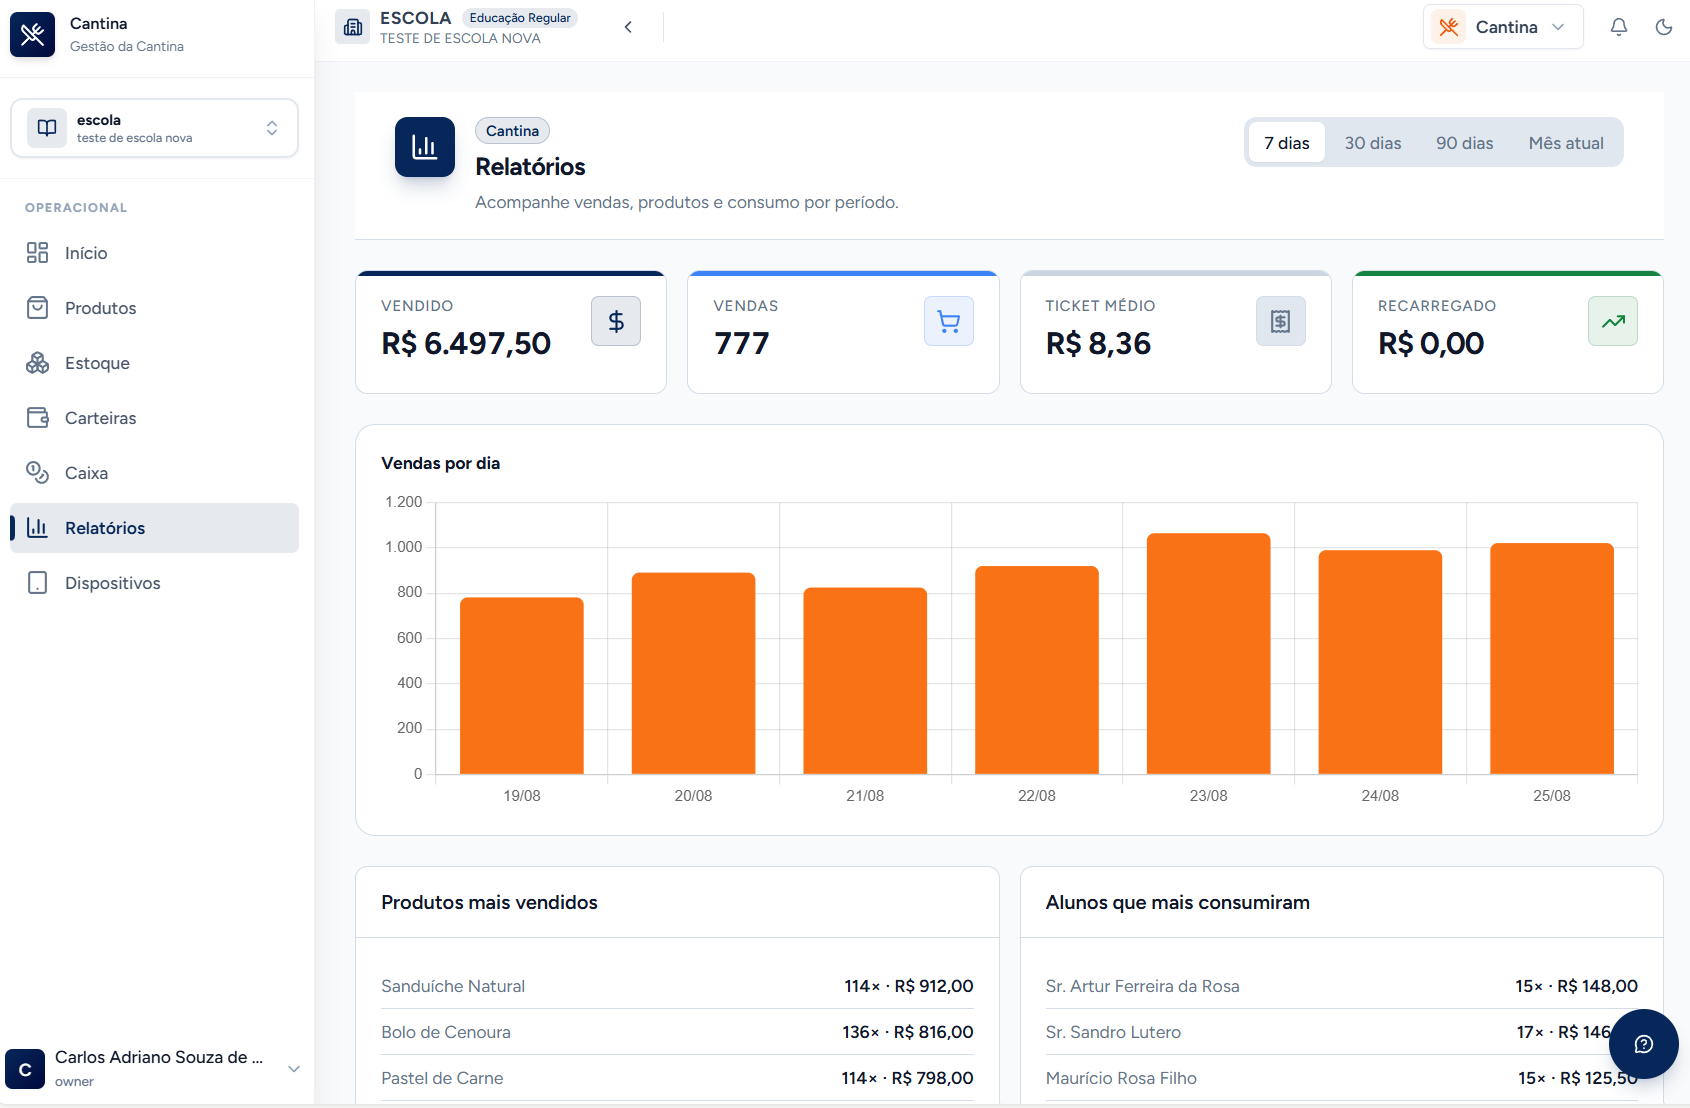
Task: Switch period to Mês atual
Action: tap(1566, 143)
